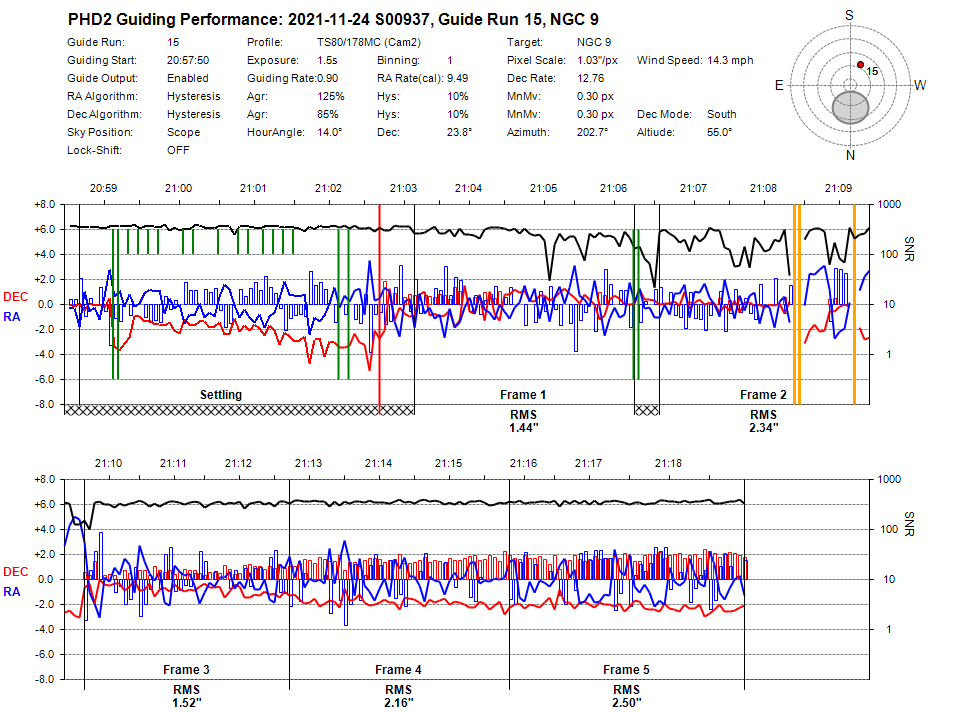Select the Pixel Scale value 1.03"/px

coord(598,60)
